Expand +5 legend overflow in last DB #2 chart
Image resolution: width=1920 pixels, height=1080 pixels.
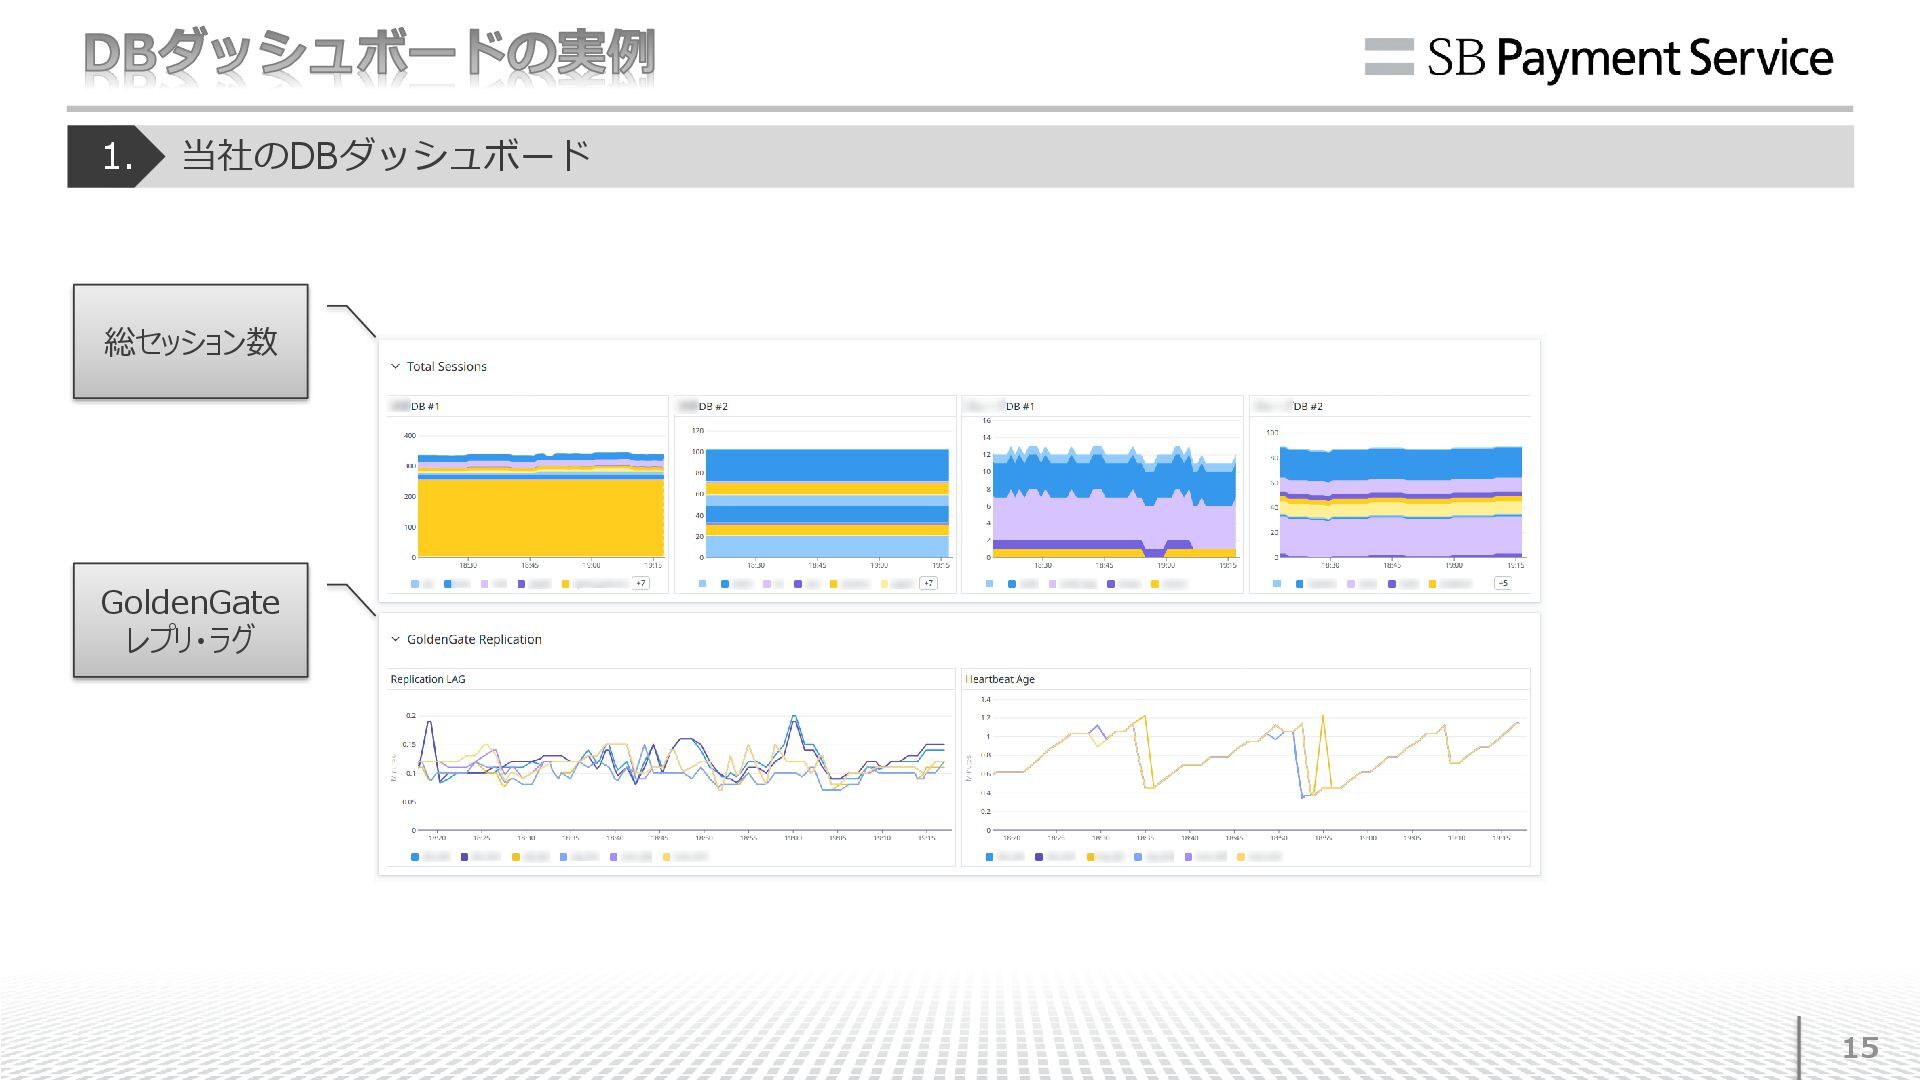coord(1503,583)
